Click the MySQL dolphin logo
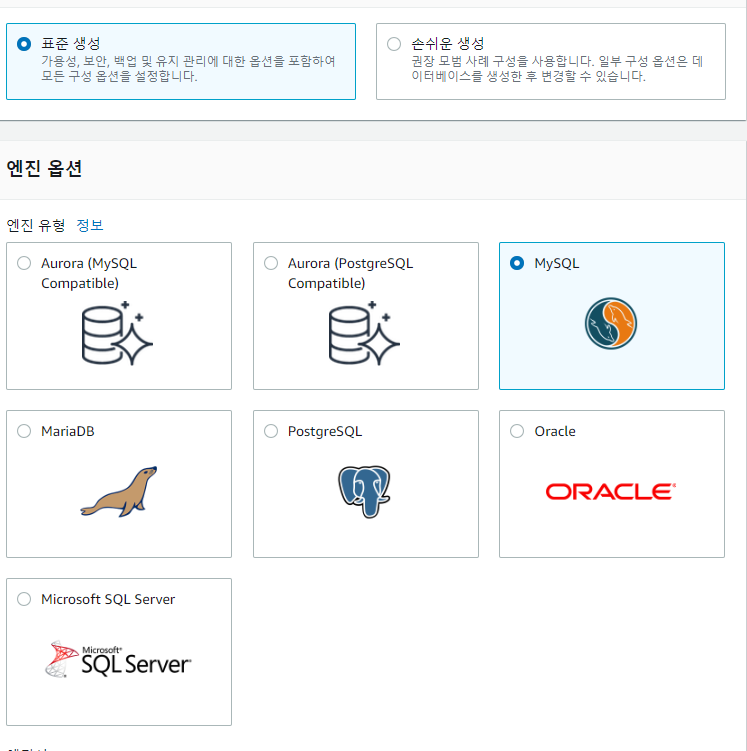Viewport: 747px width, 751px height. [611, 324]
